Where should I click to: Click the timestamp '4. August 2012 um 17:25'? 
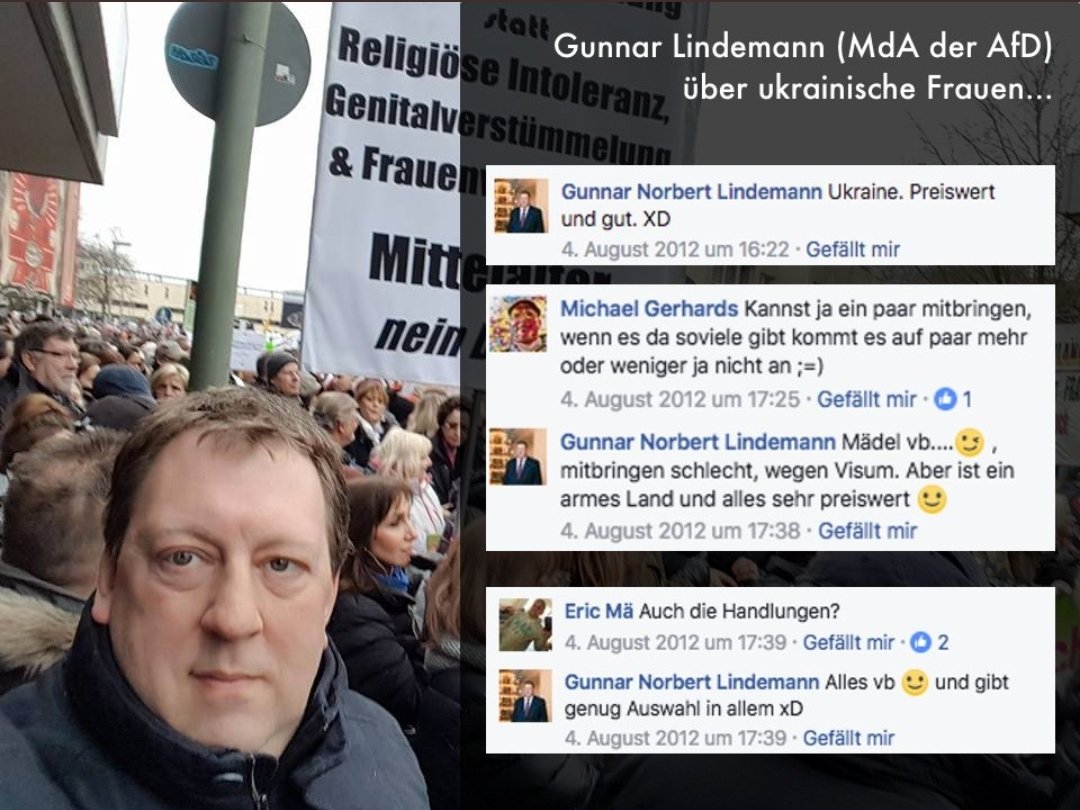(681, 399)
